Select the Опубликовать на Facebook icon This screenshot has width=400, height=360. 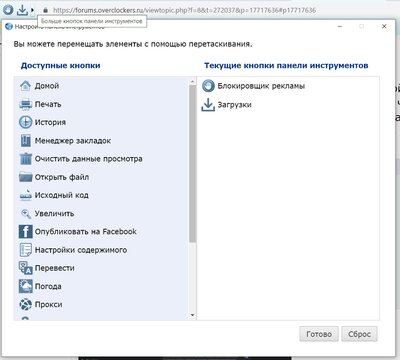click(25, 232)
